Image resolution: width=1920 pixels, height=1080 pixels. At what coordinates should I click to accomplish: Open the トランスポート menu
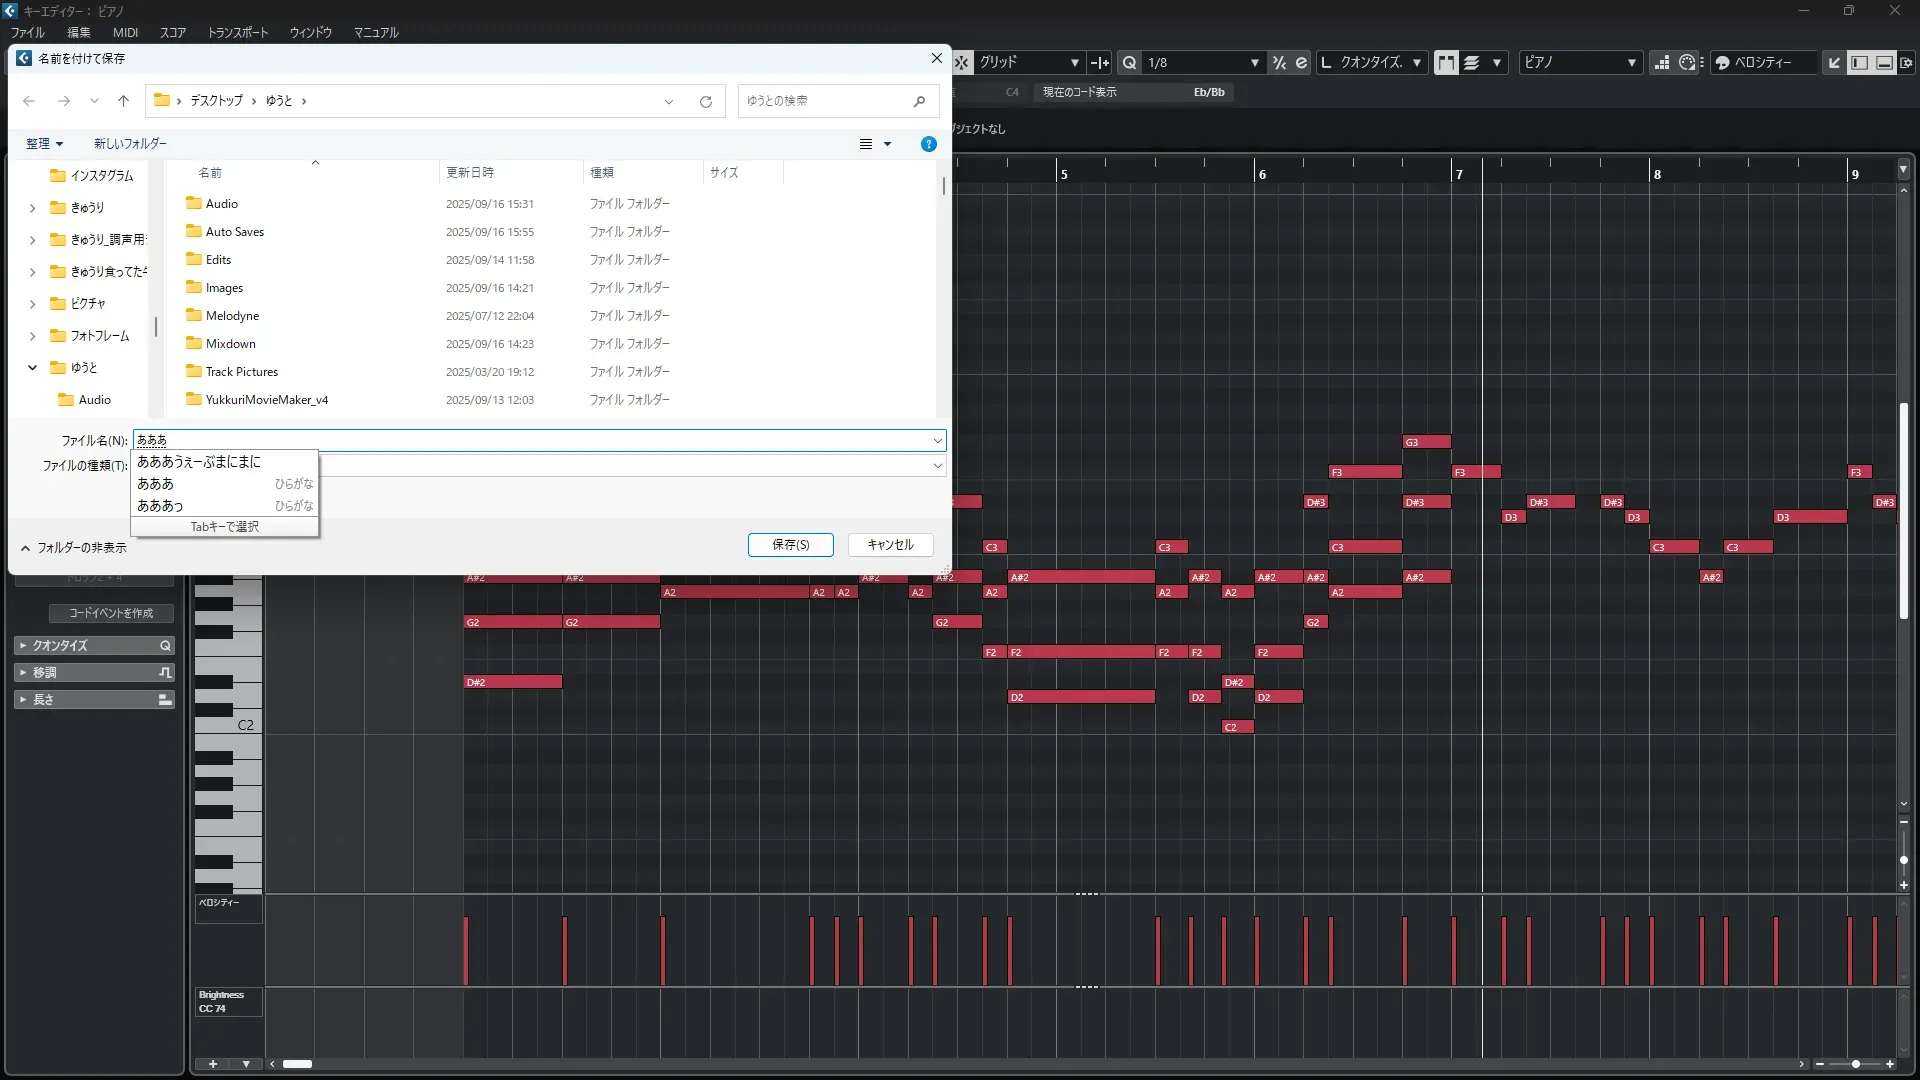pyautogui.click(x=237, y=32)
